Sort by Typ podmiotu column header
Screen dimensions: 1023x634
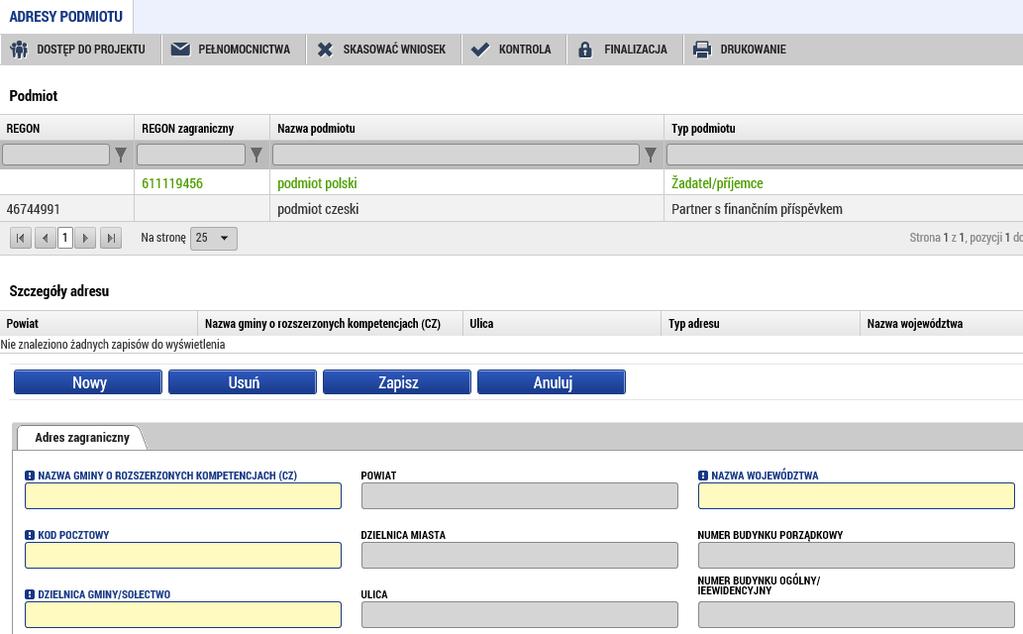[843, 128]
